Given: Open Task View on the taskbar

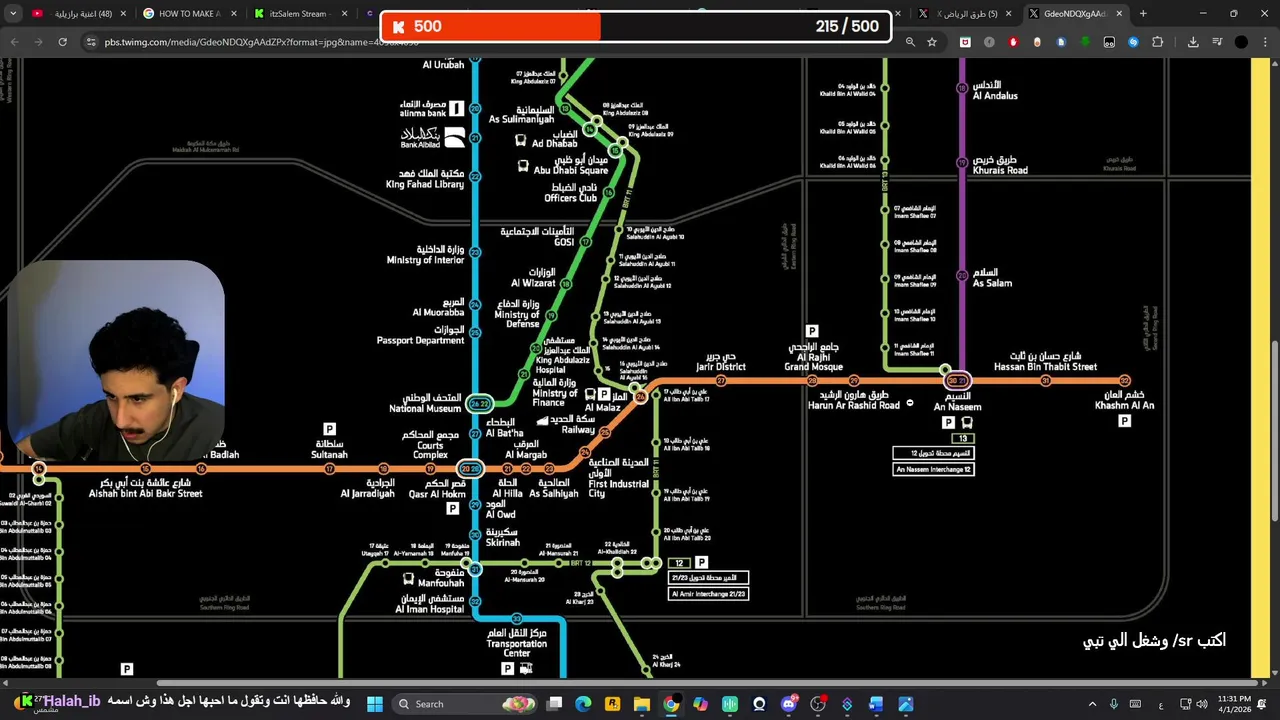Looking at the screenshot, I should point(554,704).
